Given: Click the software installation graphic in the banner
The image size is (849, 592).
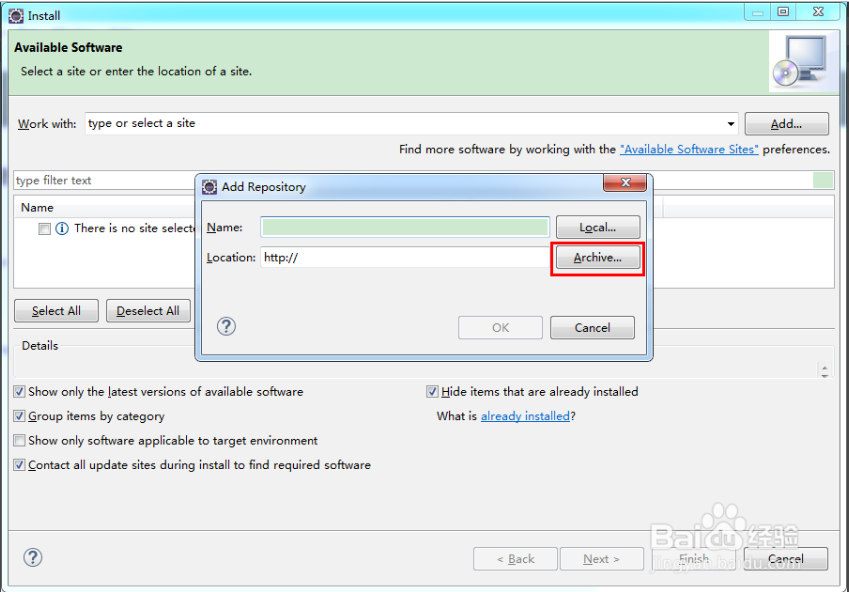Looking at the screenshot, I should point(803,61).
